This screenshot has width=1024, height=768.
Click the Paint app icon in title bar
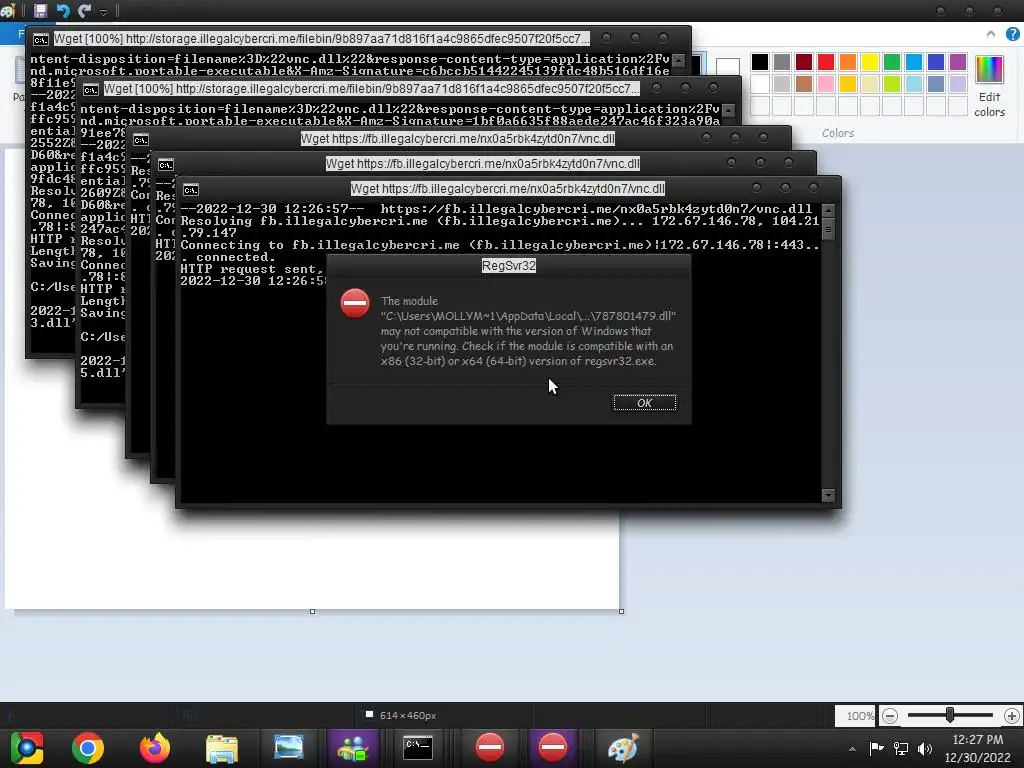[7, 10]
